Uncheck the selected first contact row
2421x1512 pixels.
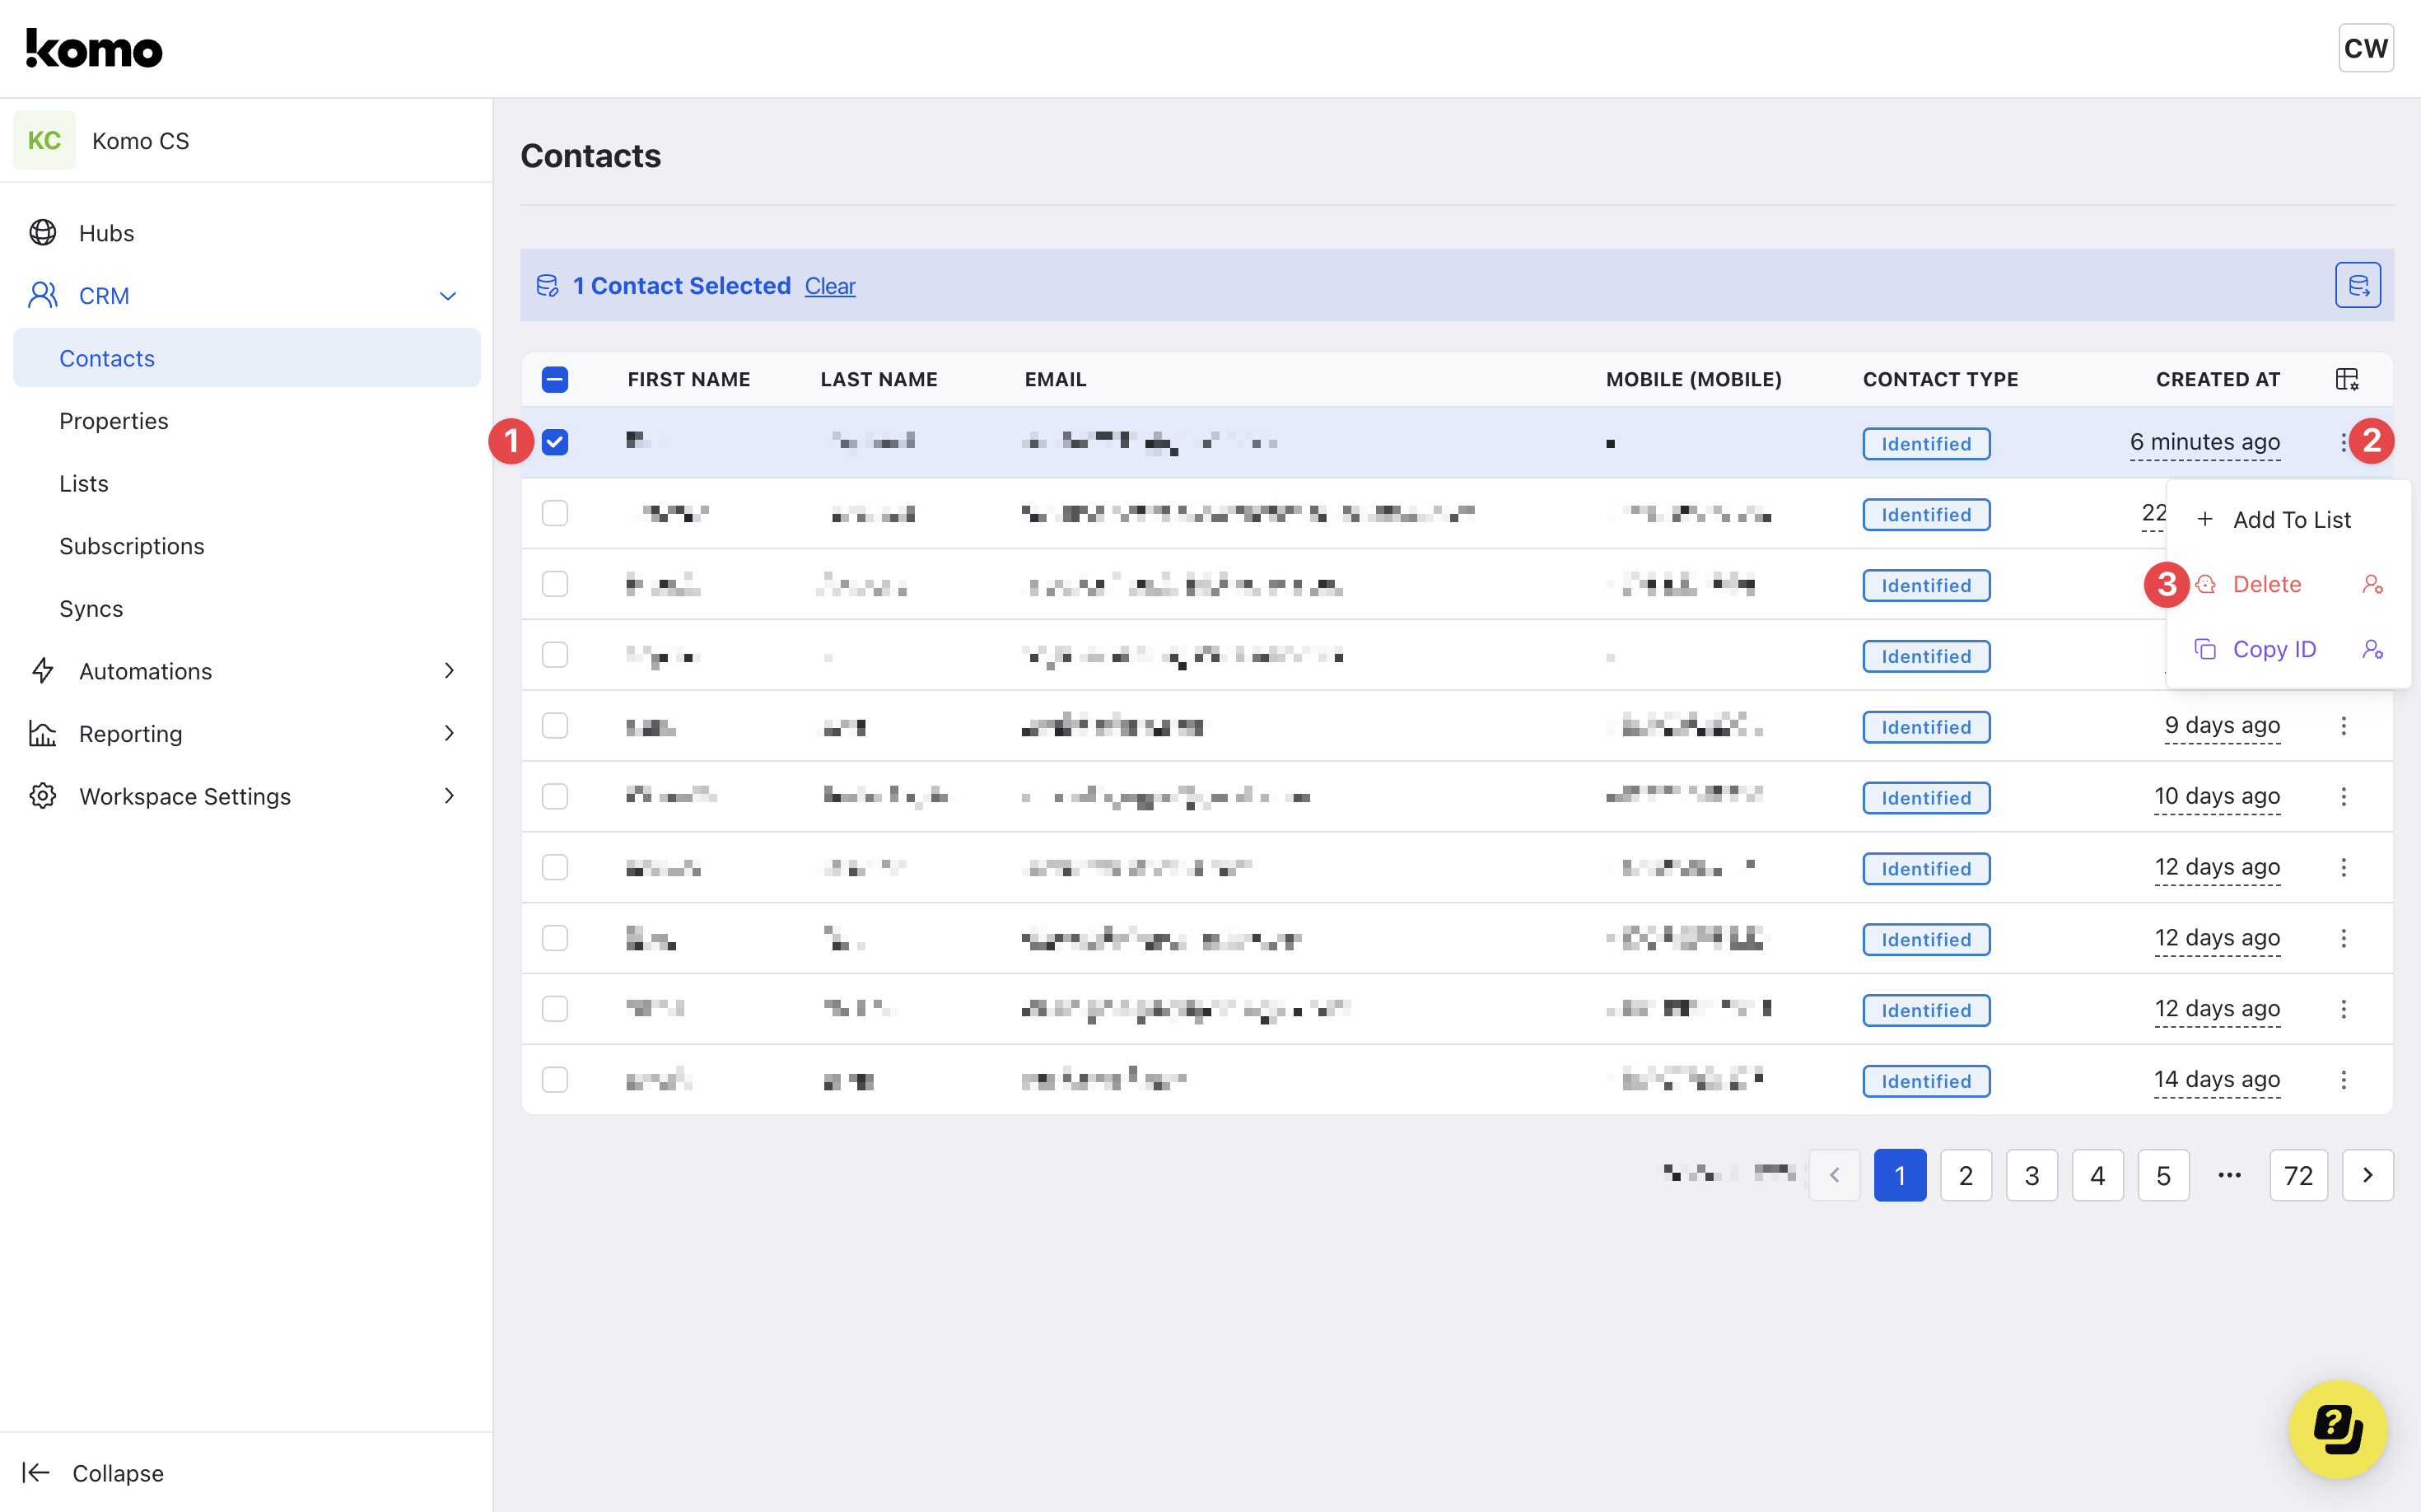point(555,442)
